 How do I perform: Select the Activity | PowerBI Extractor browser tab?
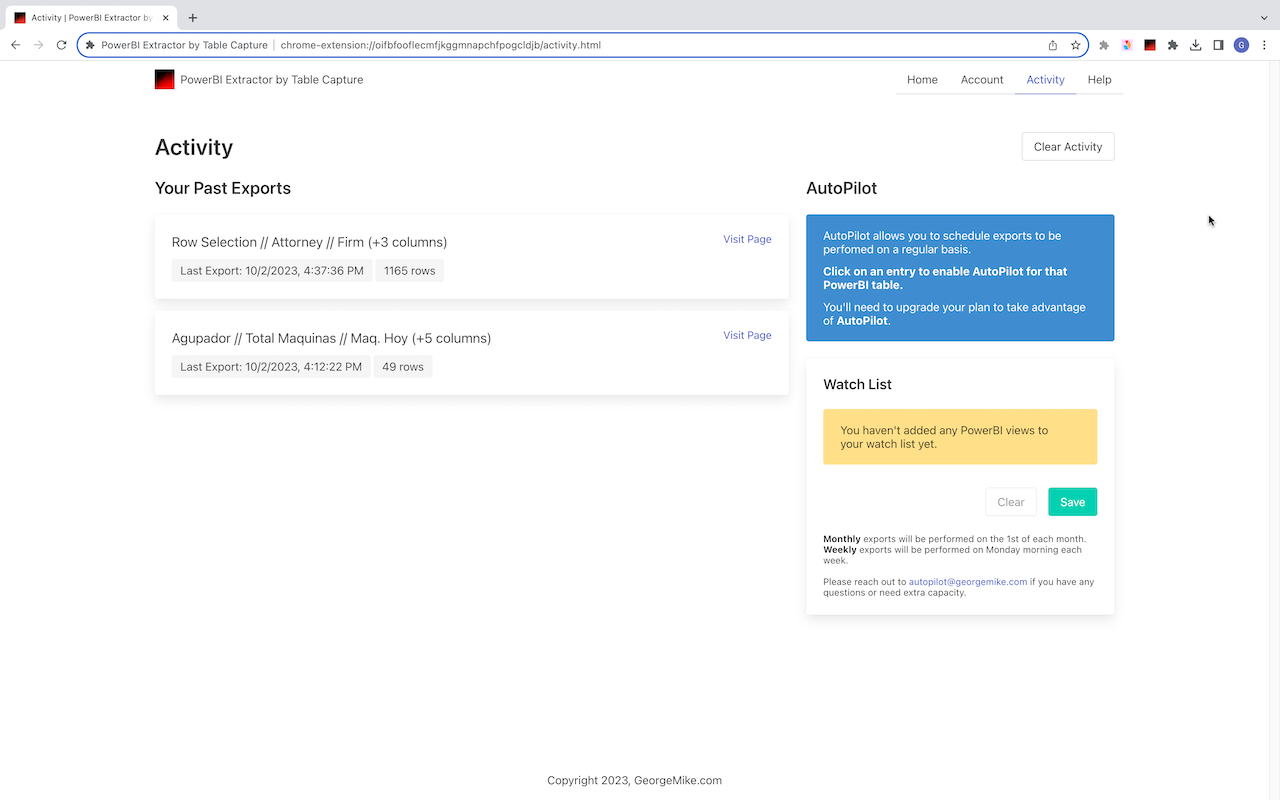pyautogui.click(x=90, y=18)
